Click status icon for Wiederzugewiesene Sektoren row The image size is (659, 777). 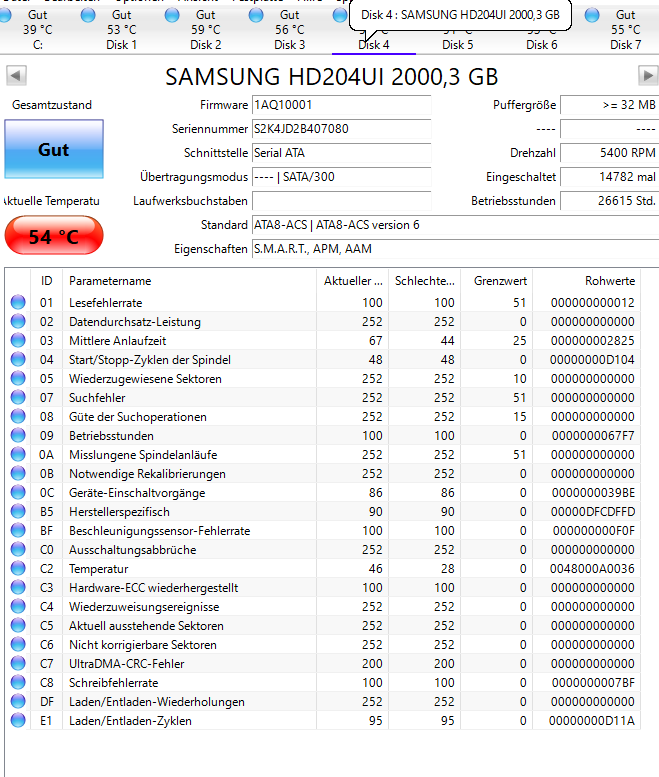(18, 379)
